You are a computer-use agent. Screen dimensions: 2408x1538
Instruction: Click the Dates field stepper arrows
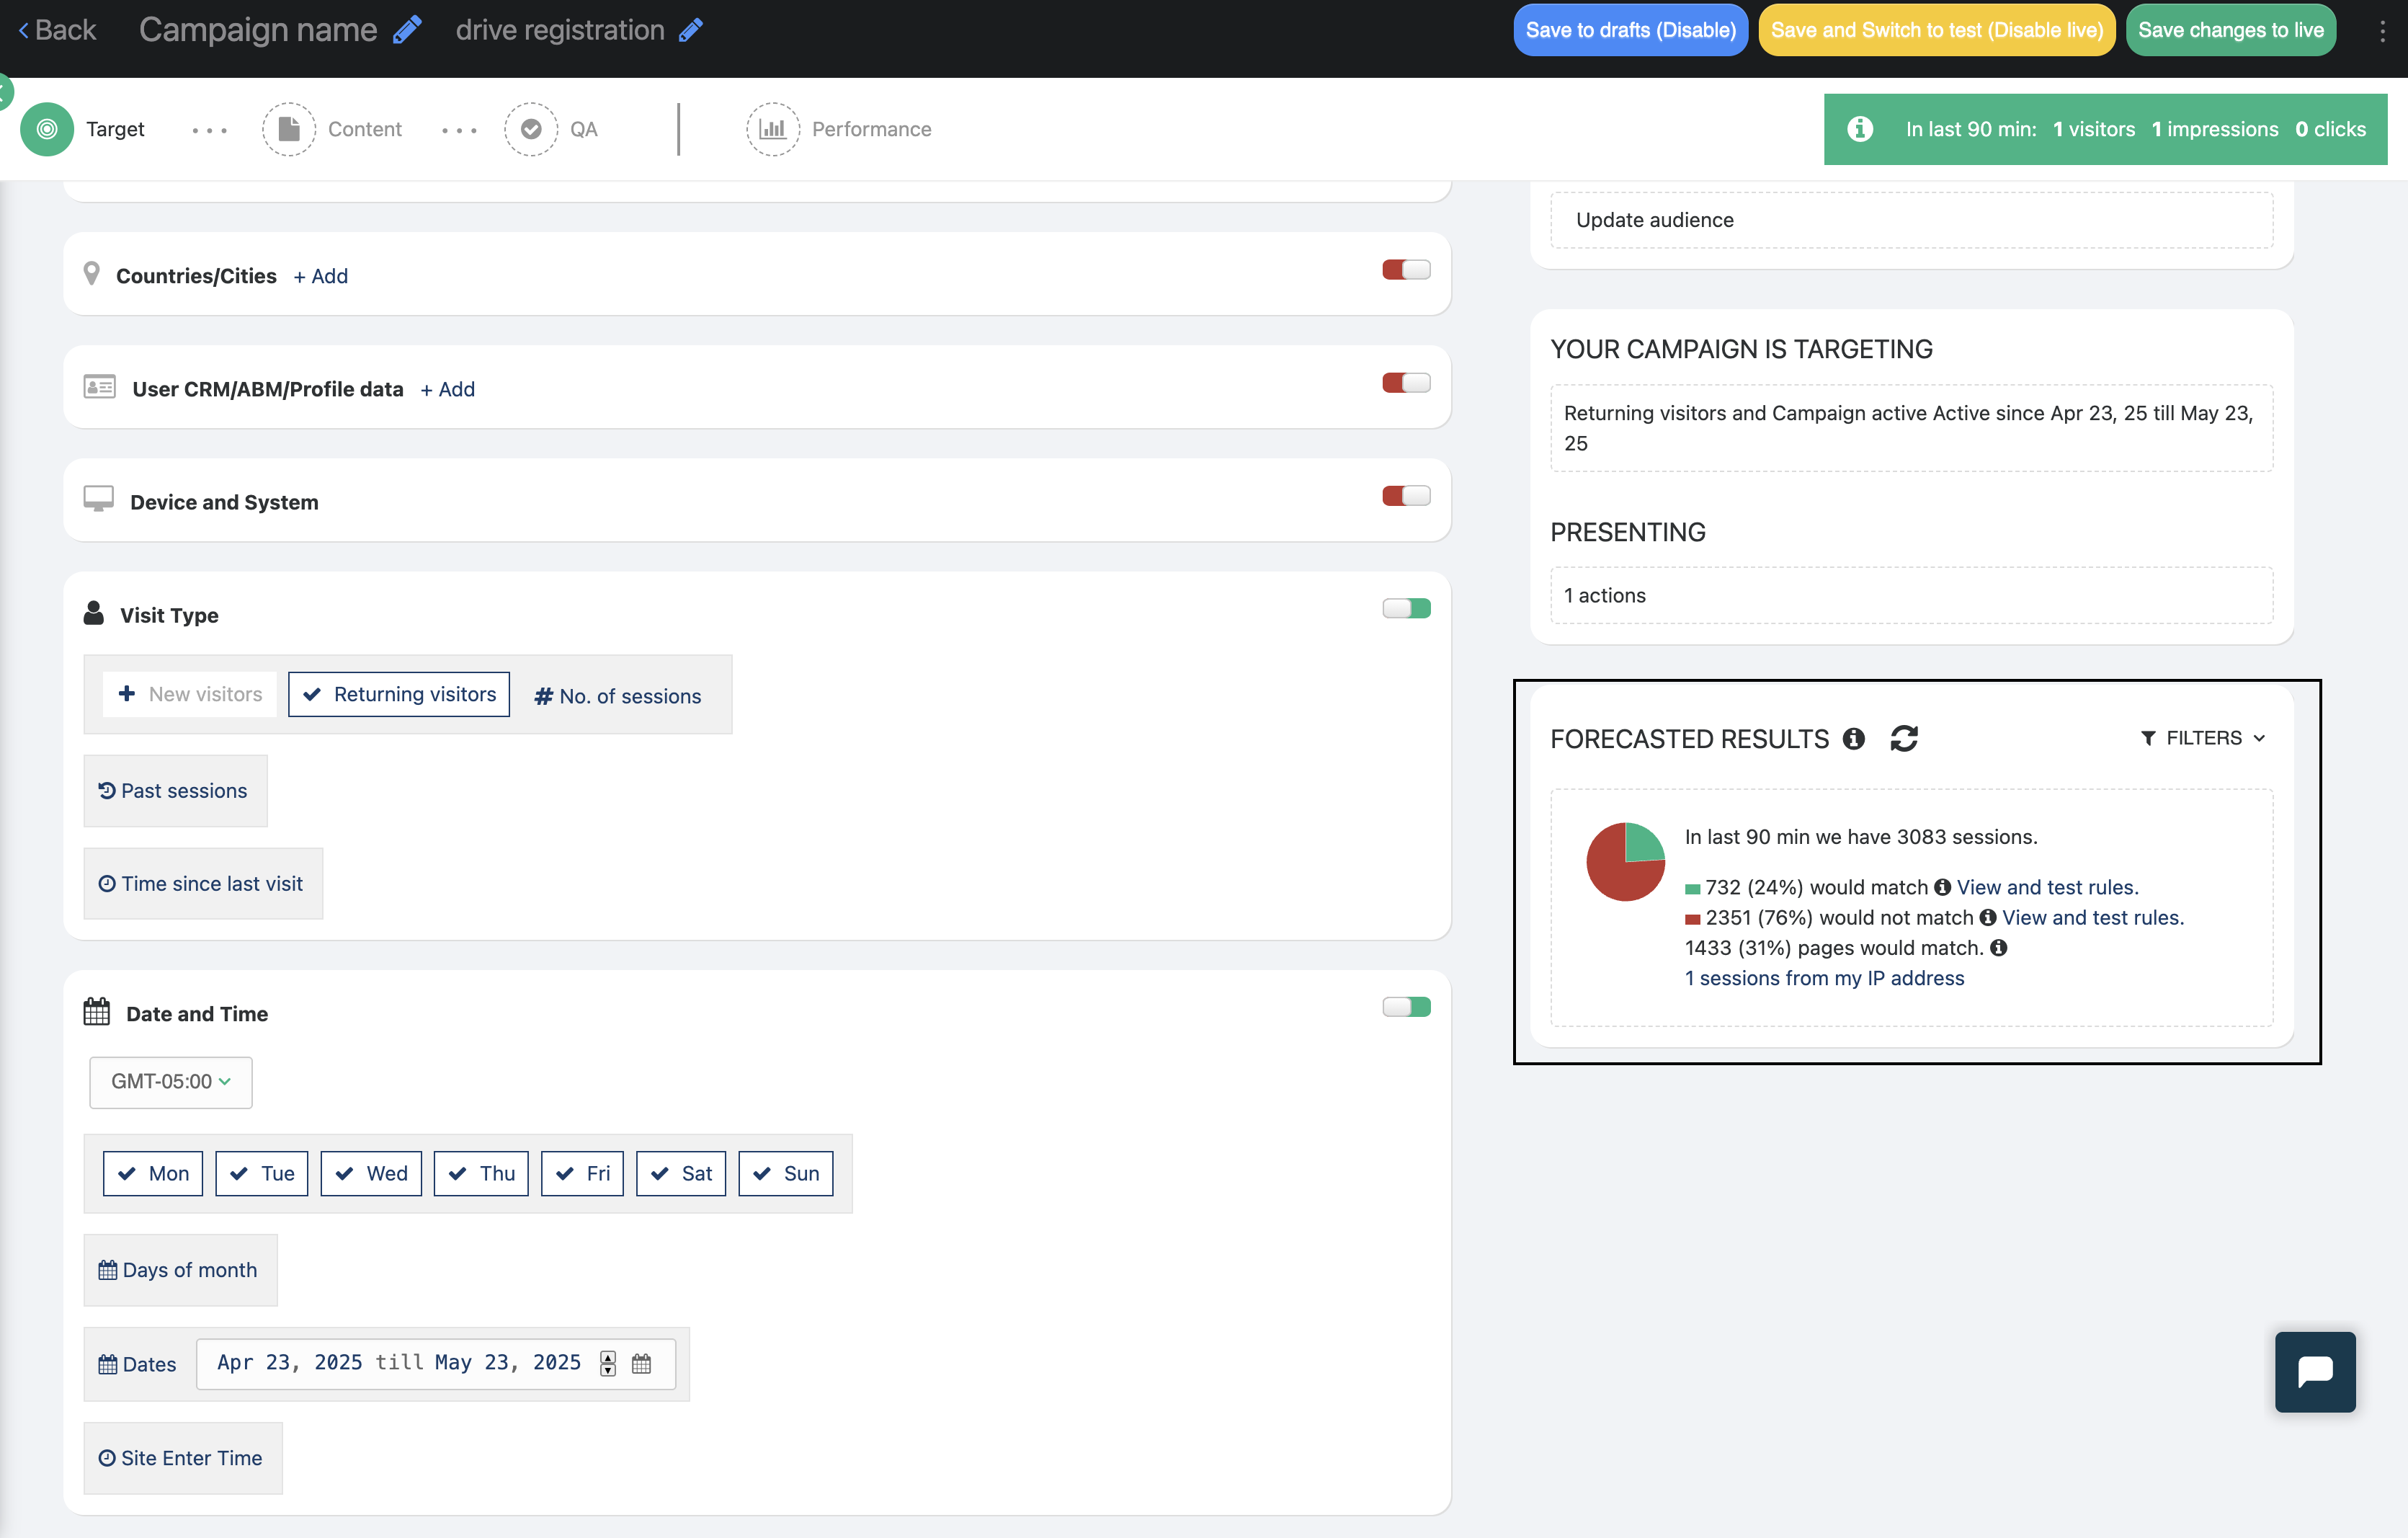click(608, 1363)
